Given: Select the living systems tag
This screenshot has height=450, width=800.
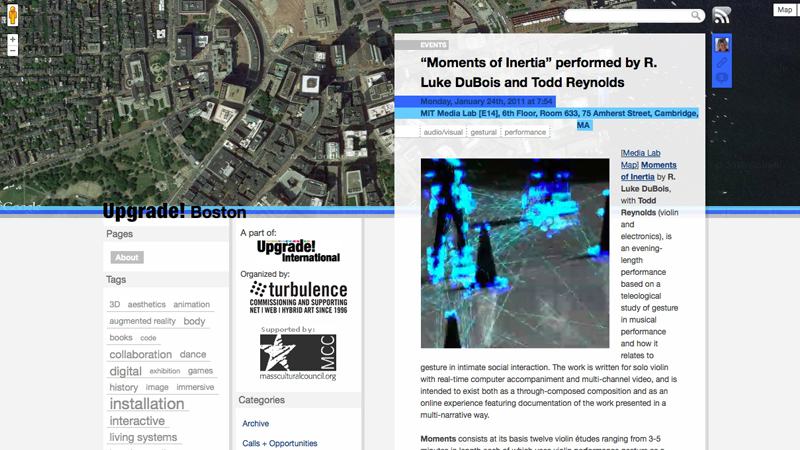Looking at the screenshot, I should click(143, 437).
